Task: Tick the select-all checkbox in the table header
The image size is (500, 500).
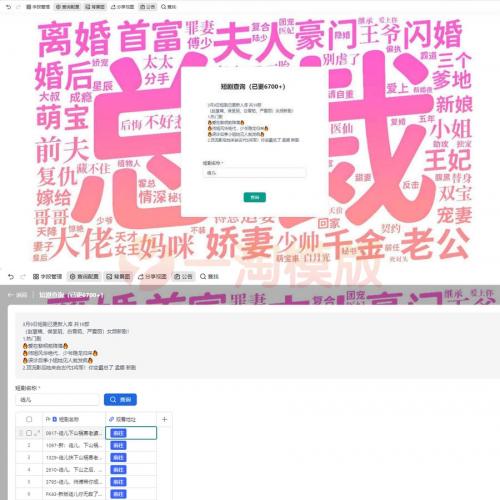Action: pyautogui.click(x=29, y=419)
